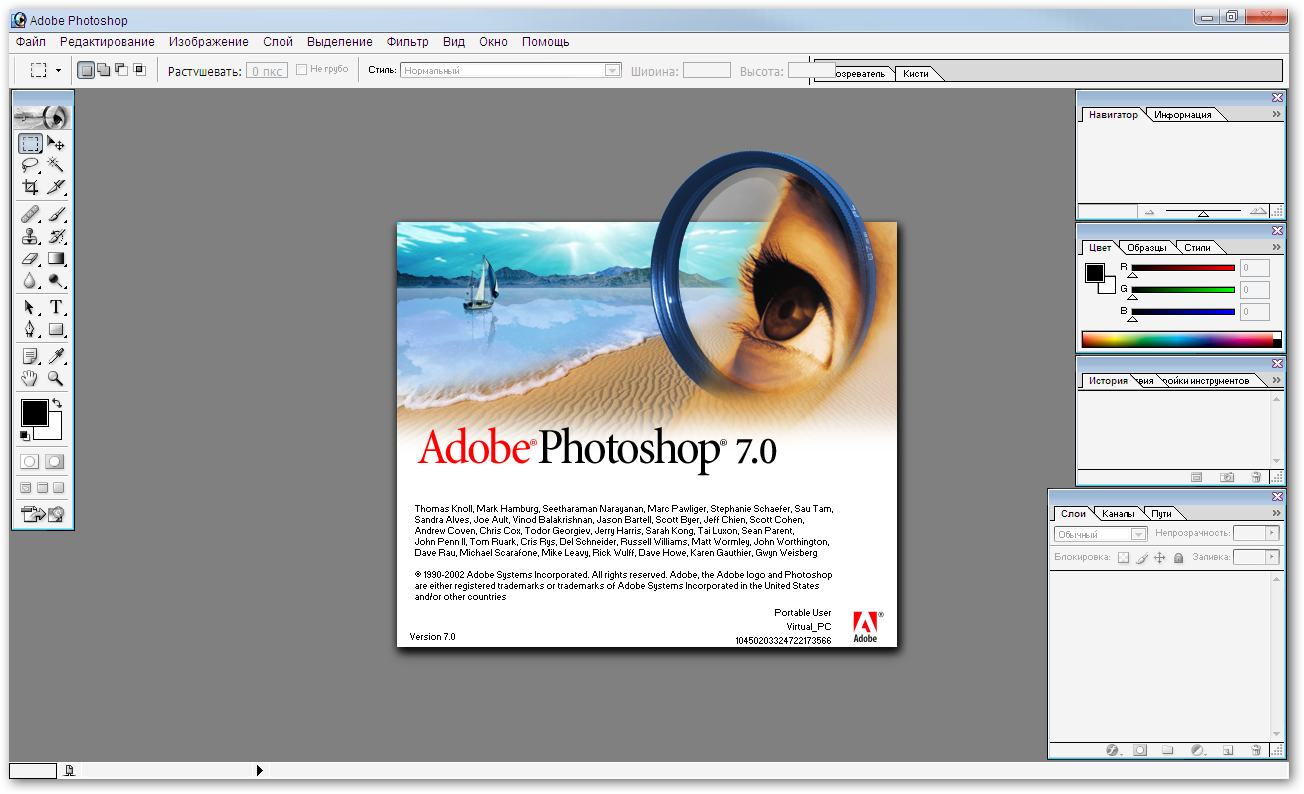Select the Magic Wand tool
This screenshot has width=1304, height=794.
(x=56, y=165)
